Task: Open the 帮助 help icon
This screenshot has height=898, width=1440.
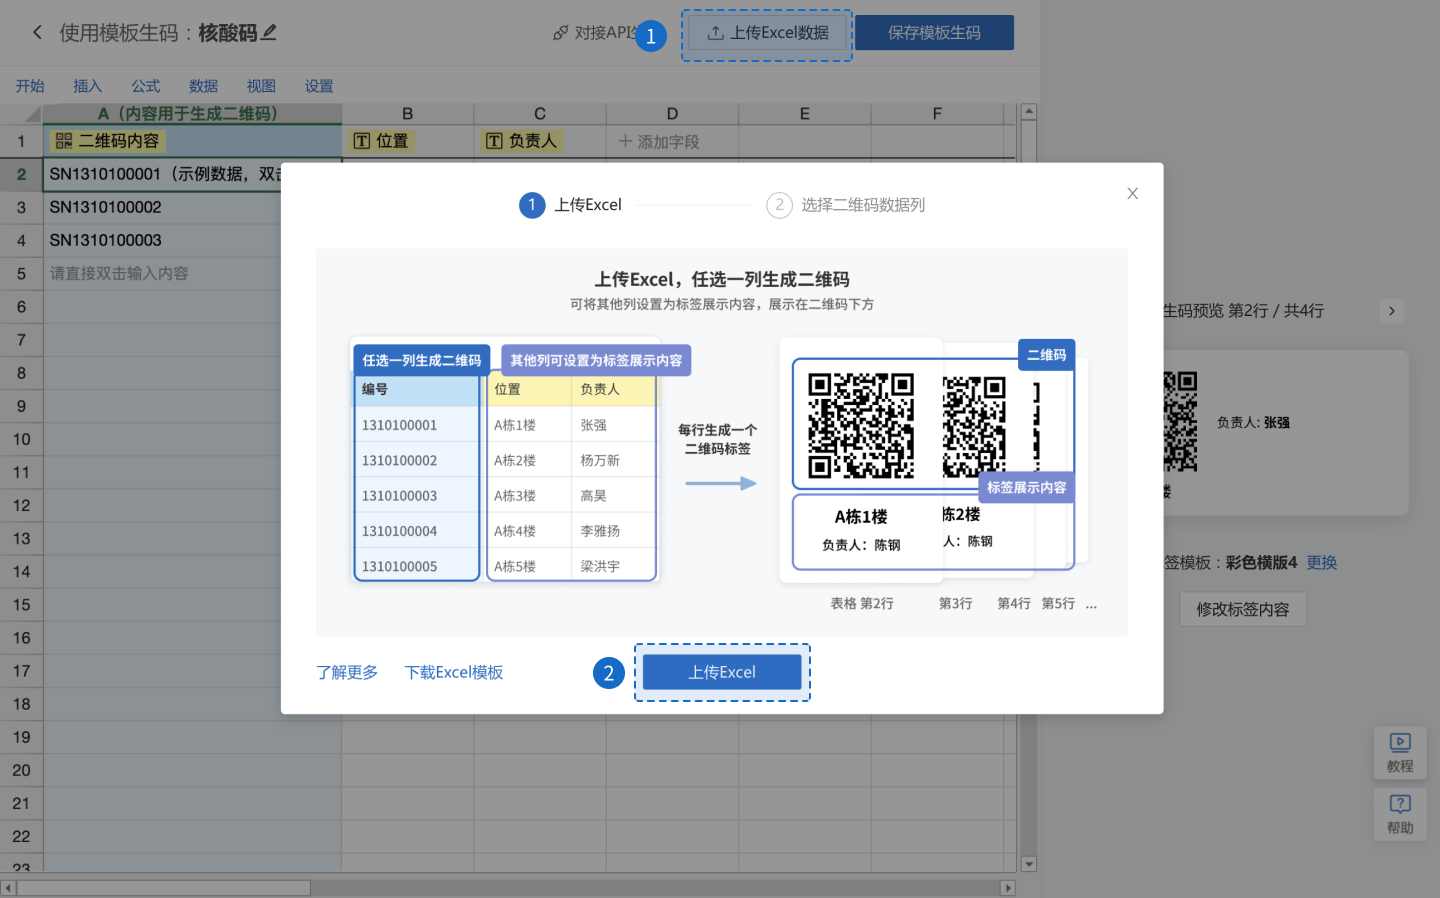Action: [1400, 814]
